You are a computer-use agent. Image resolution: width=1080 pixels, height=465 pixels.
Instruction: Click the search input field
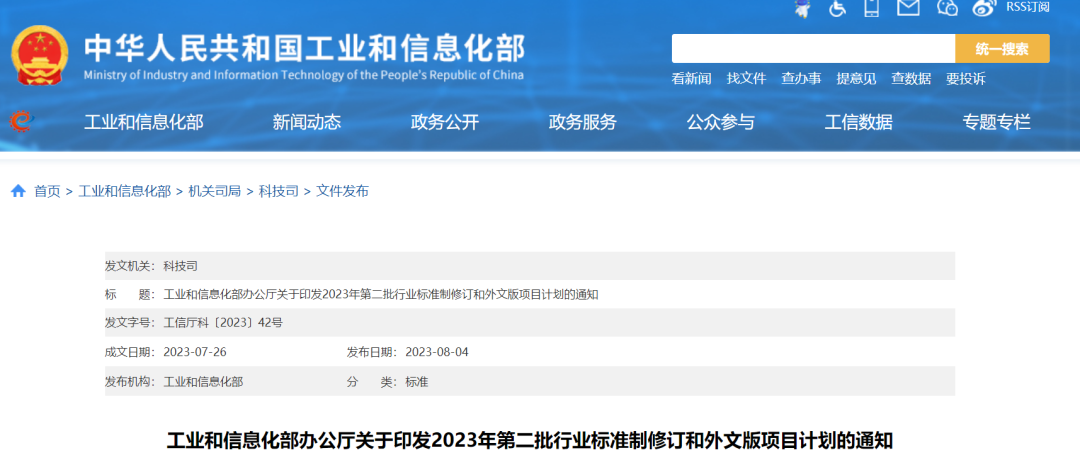(813, 48)
